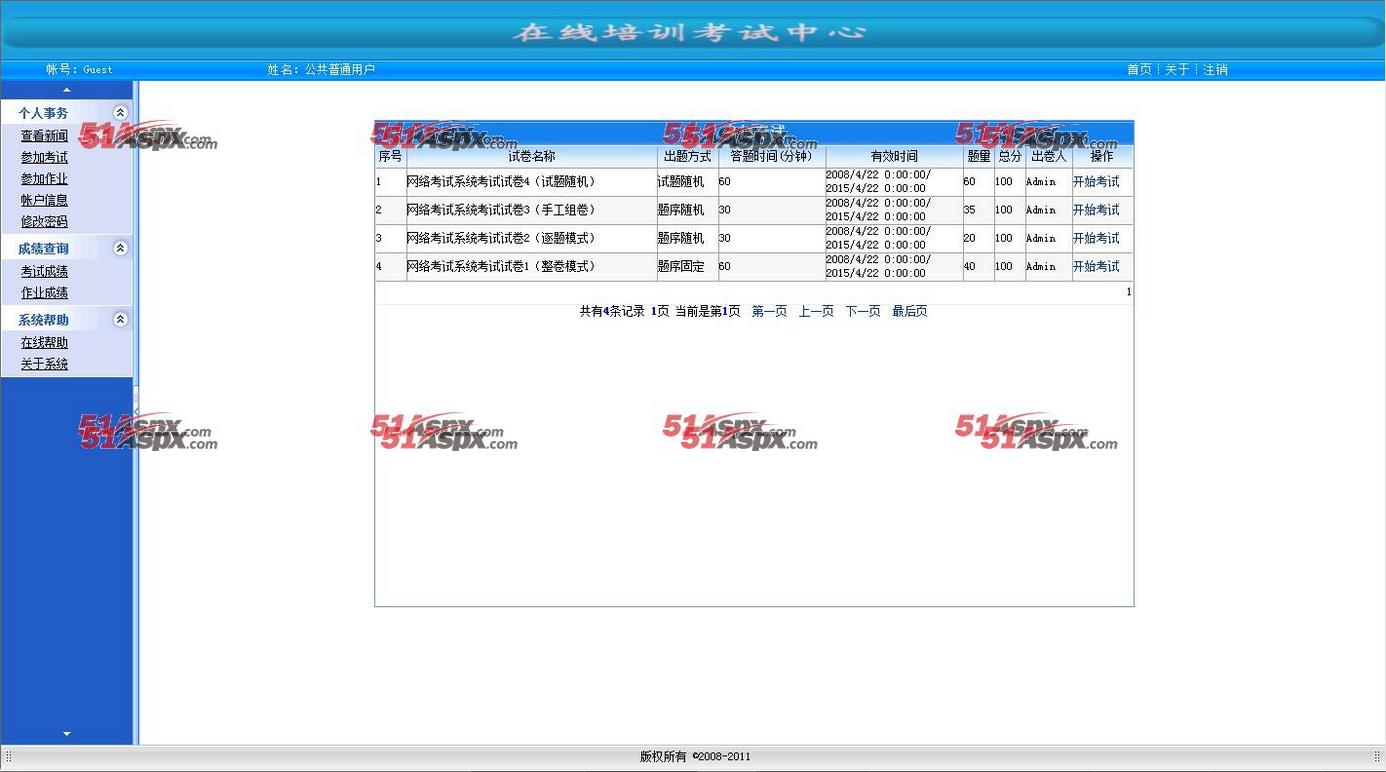Open 考试成绩 in the sidebar
The height and width of the screenshot is (772, 1386).
click(x=44, y=271)
